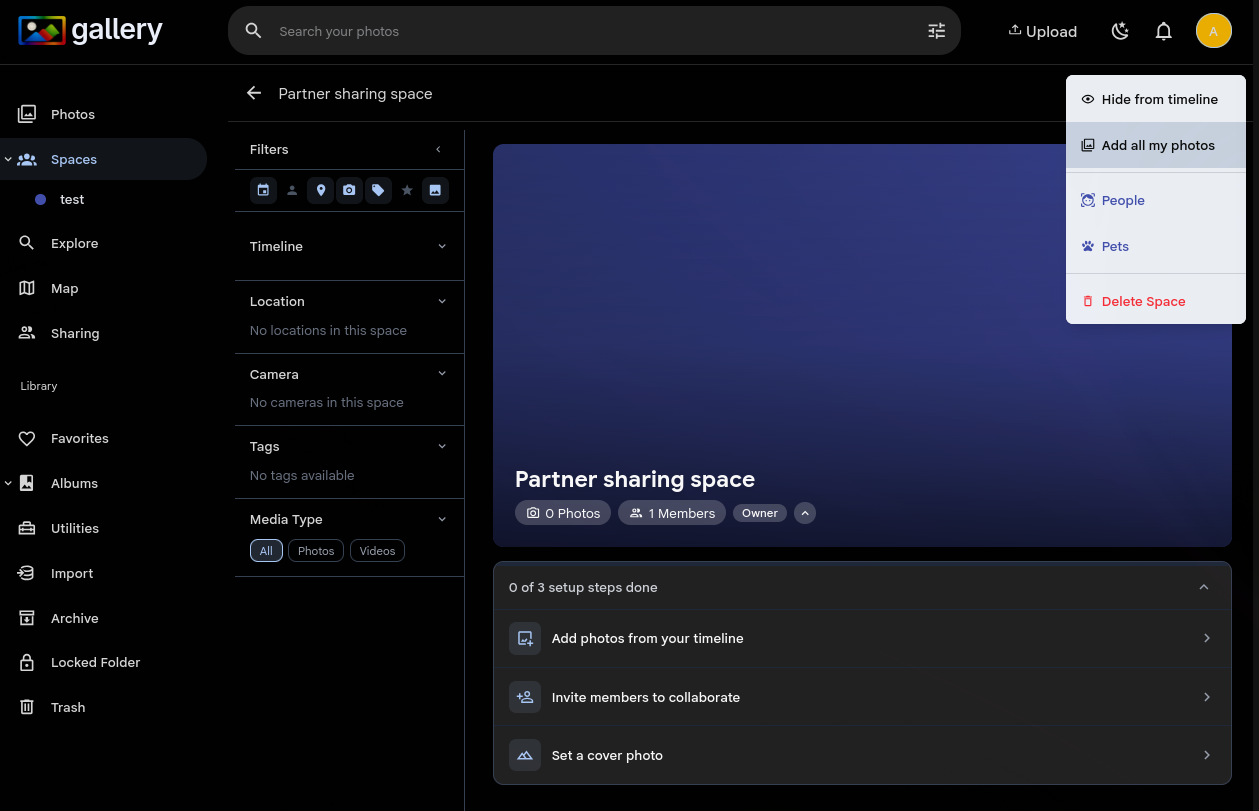
Task: Open notifications with the bell icon
Action: [x=1163, y=31]
